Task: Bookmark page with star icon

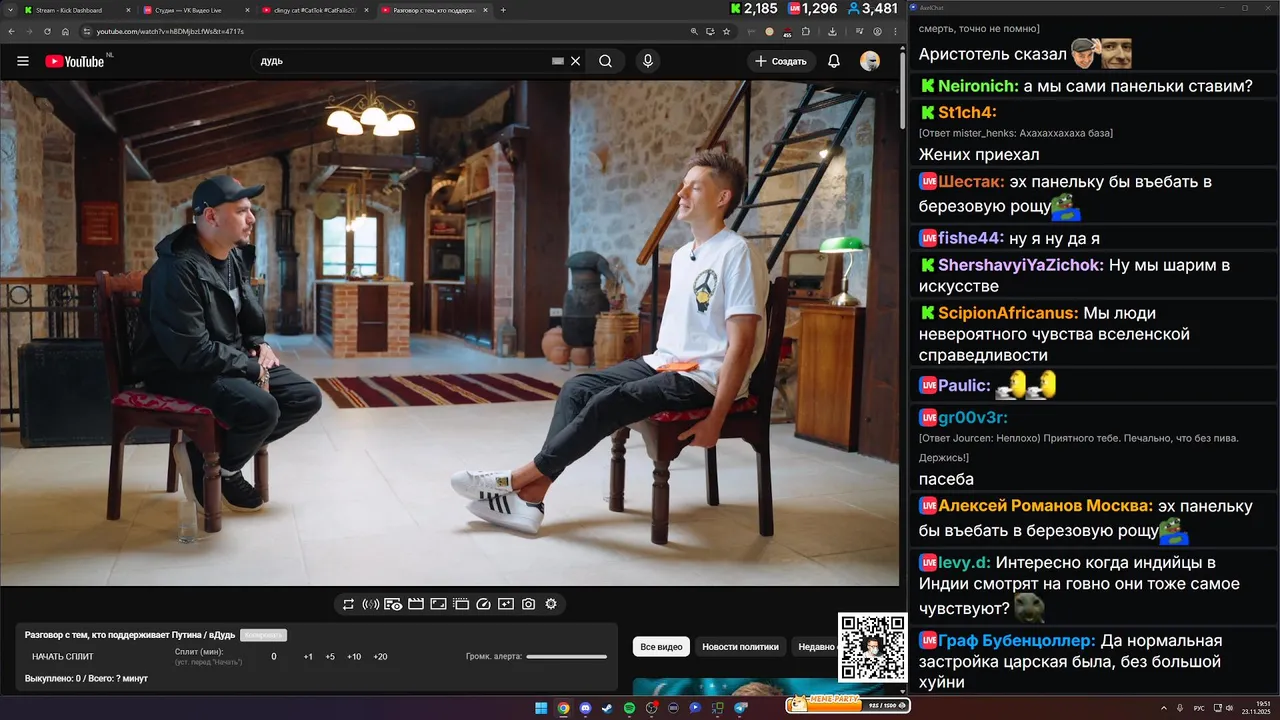Action: [x=726, y=31]
